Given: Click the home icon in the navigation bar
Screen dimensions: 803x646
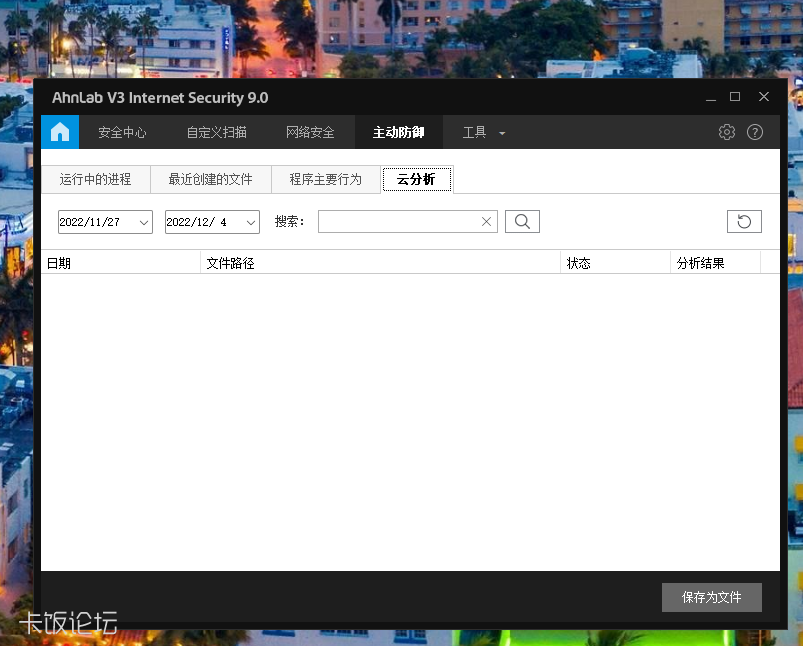Looking at the screenshot, I should point(59,132).
